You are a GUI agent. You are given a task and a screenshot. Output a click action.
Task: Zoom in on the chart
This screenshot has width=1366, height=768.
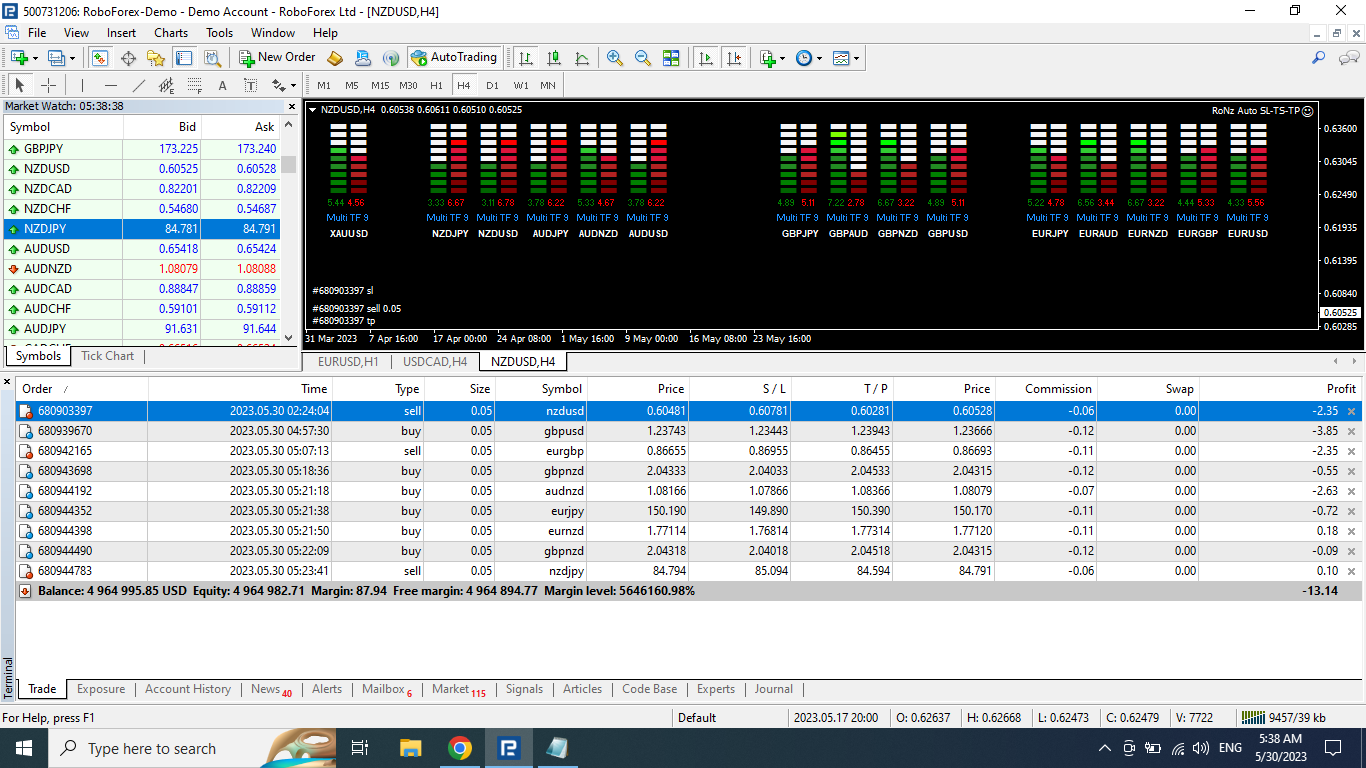615,58
